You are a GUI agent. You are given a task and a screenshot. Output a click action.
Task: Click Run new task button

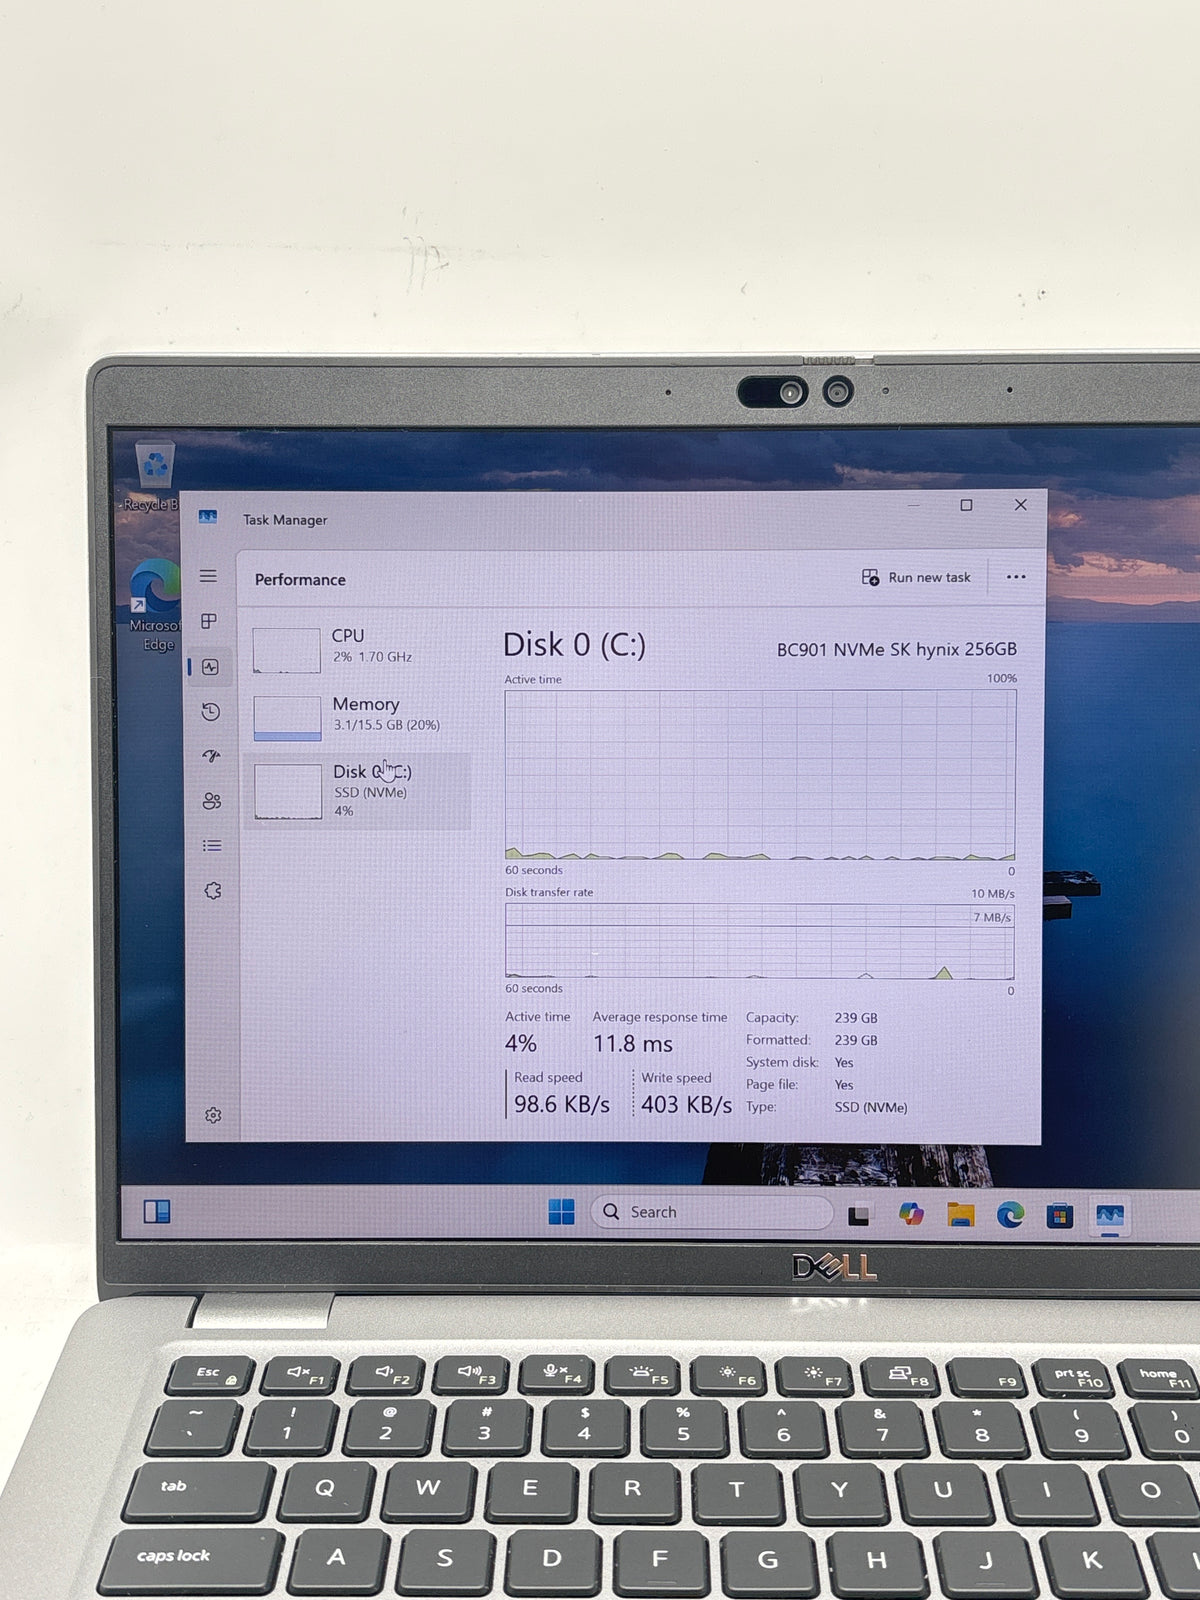pos(916,577)
